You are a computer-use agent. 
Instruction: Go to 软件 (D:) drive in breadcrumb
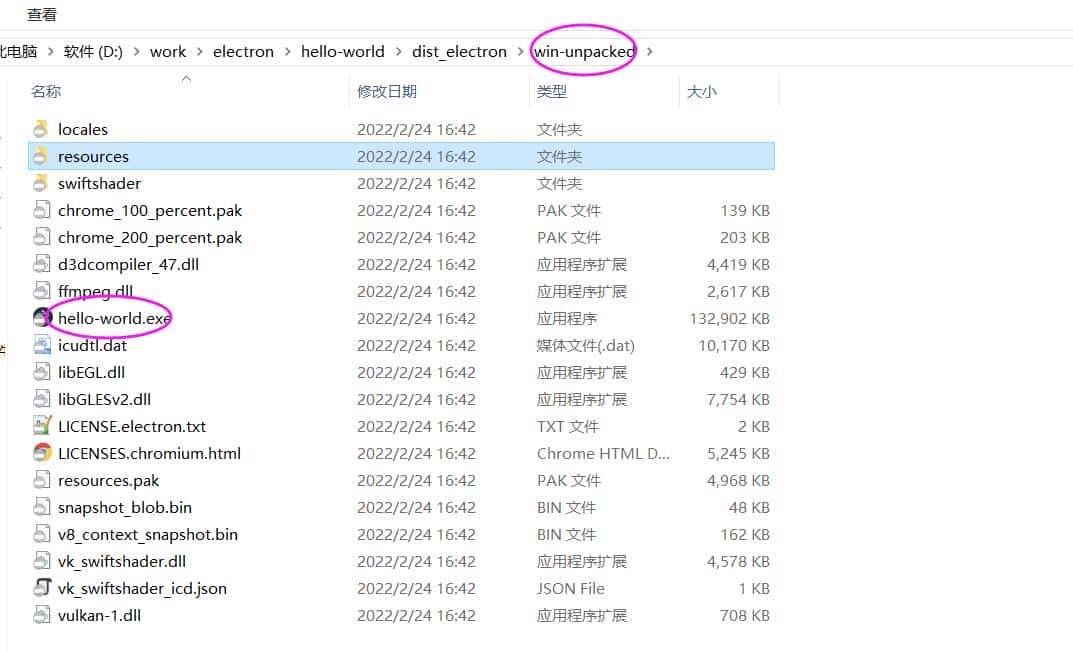point(93,52)
